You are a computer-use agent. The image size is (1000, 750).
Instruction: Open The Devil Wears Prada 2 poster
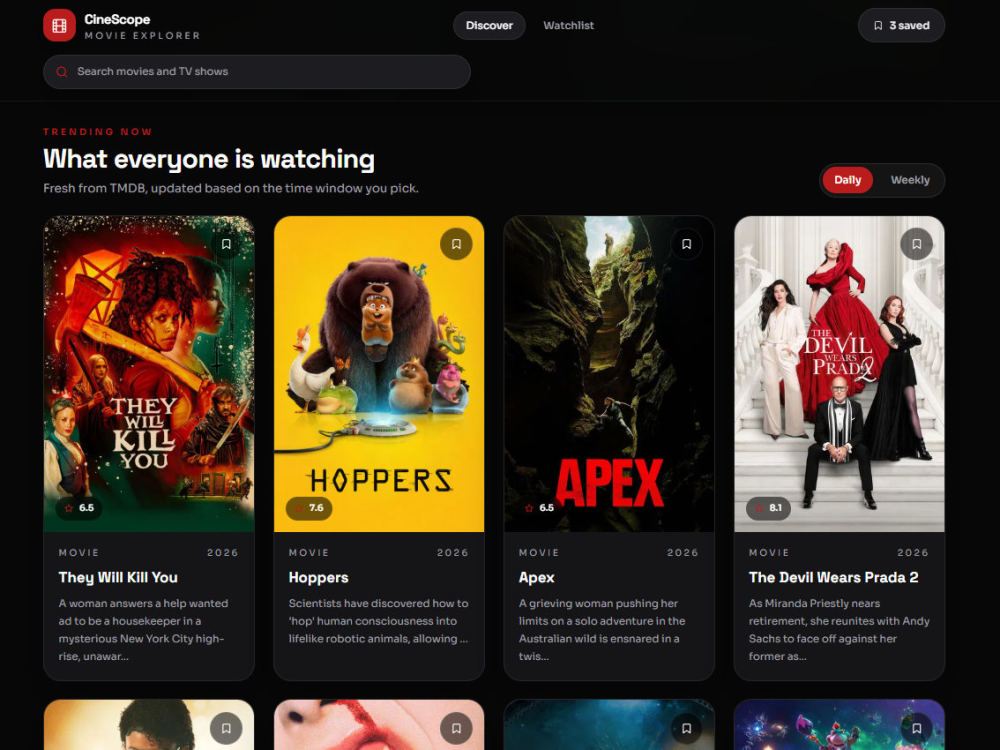click(x=839, y=374)
